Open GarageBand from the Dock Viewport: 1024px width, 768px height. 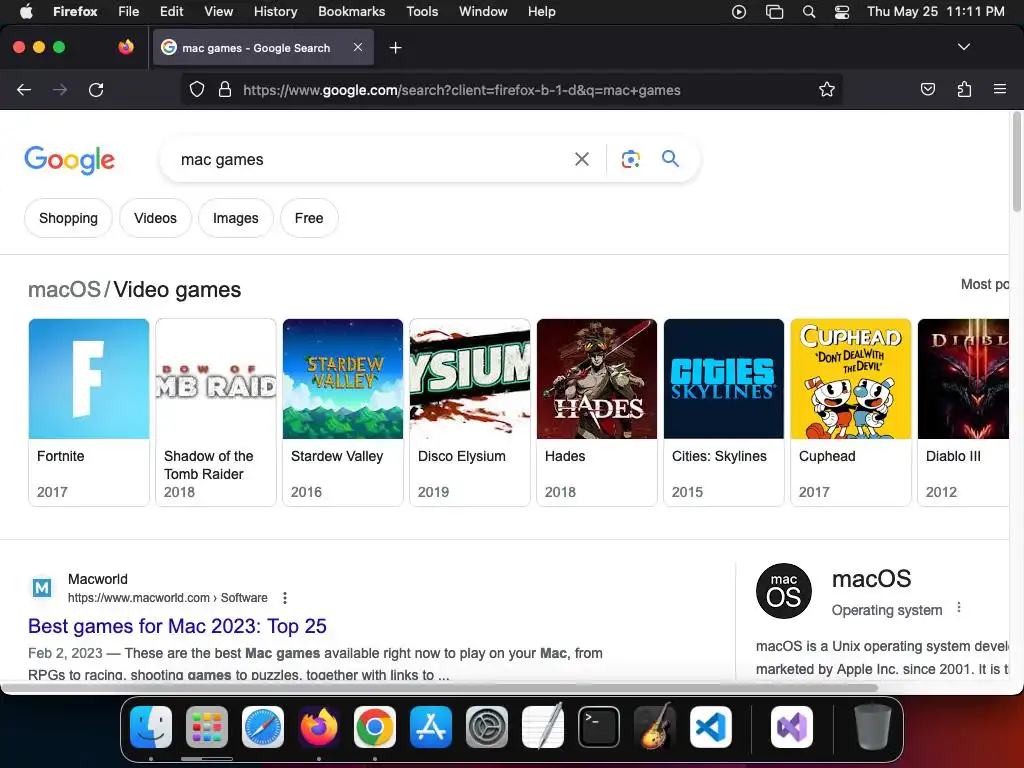pos(655,727)
